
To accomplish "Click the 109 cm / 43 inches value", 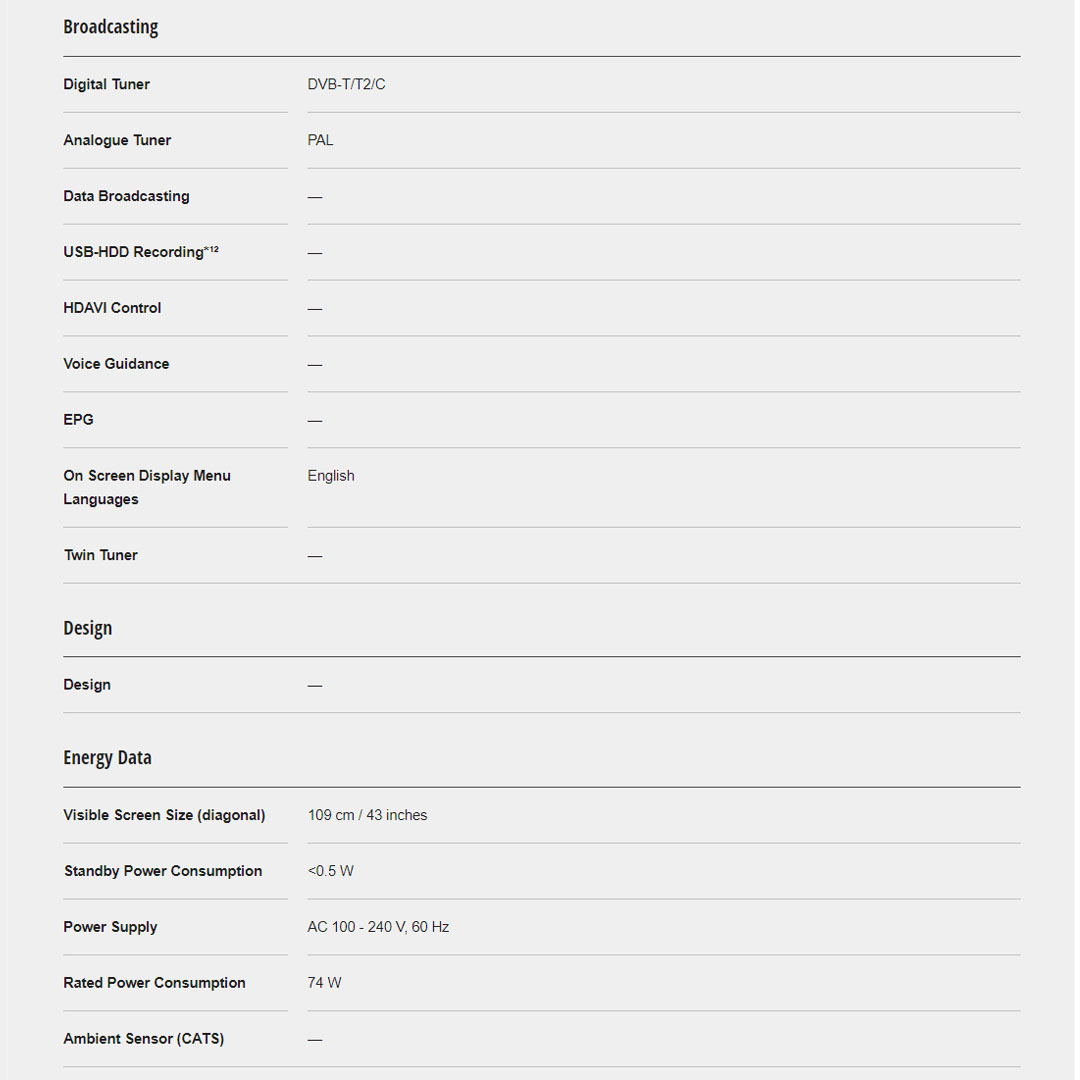I will [367, 815].
